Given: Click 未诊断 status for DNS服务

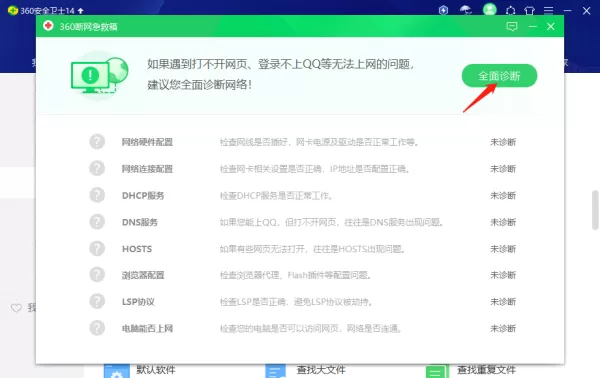Looking at the screenshot, I should pyautogui.click(x=503, y=222).
